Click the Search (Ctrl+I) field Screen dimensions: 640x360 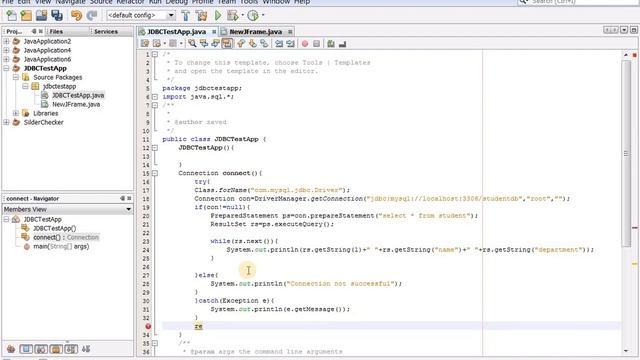(578, 2)
